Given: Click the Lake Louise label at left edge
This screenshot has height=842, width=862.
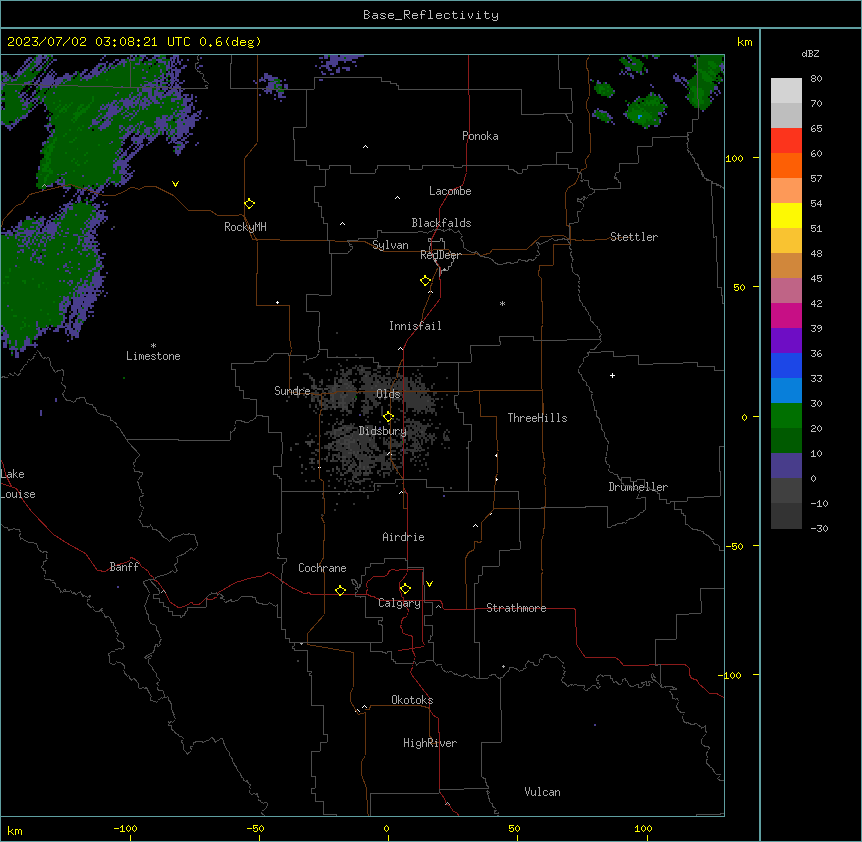Looking at the screenshot, I should (18, 484).
